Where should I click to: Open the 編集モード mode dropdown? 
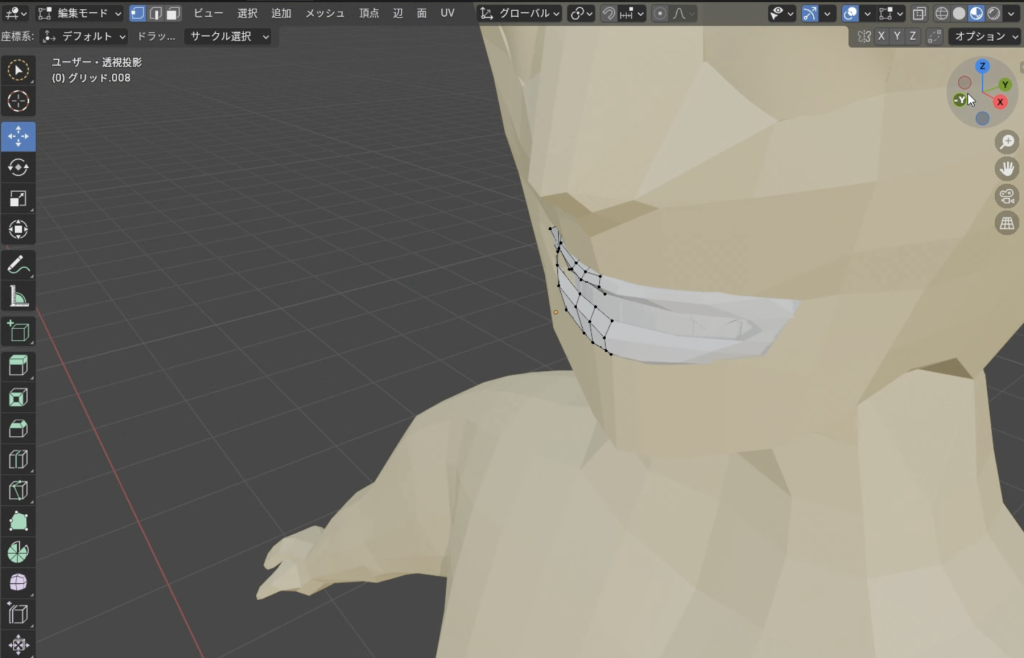(x=79, y=13)
